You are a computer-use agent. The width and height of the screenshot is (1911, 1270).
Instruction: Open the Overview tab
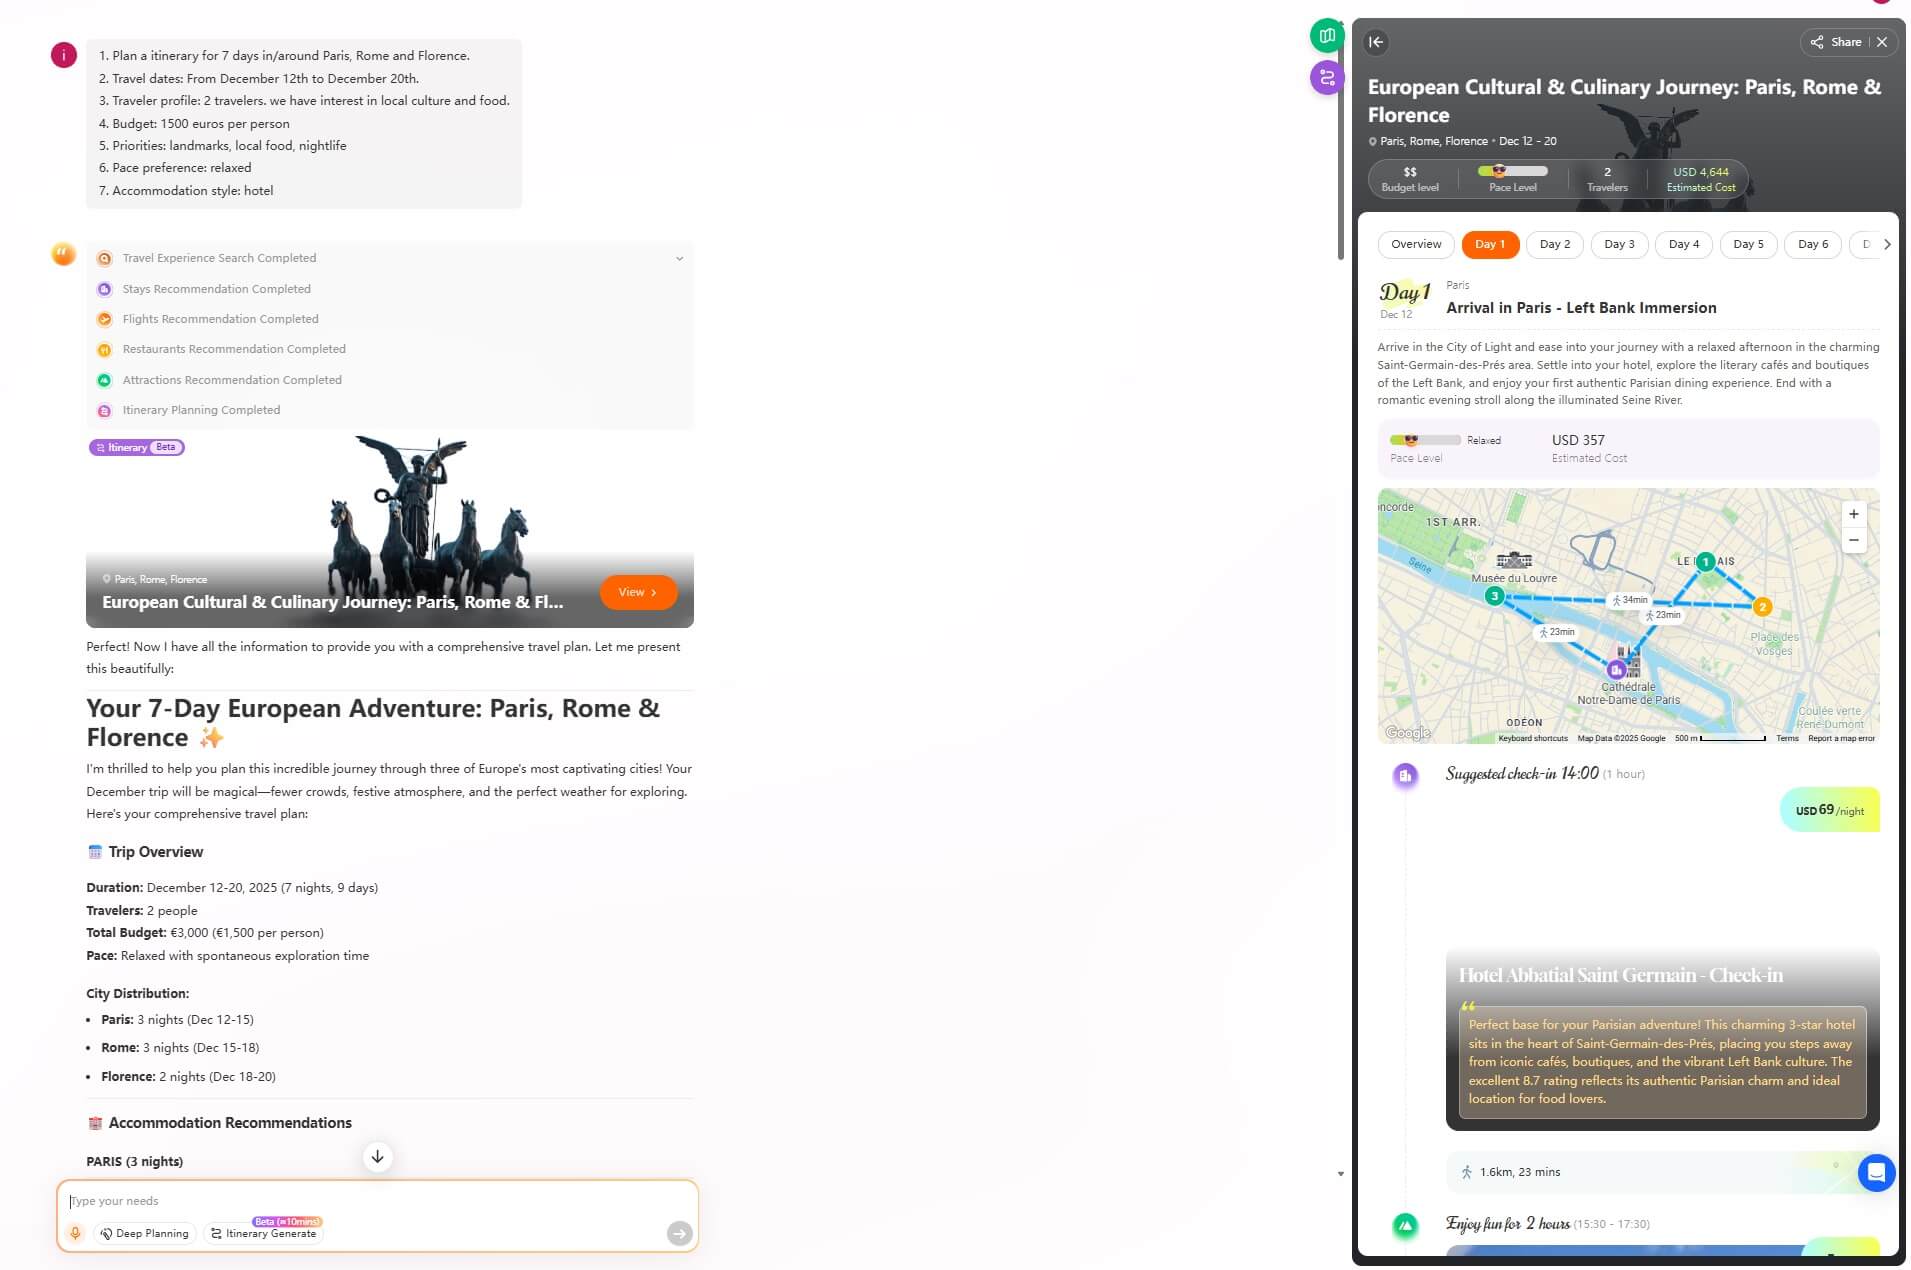click(1415, 244)
